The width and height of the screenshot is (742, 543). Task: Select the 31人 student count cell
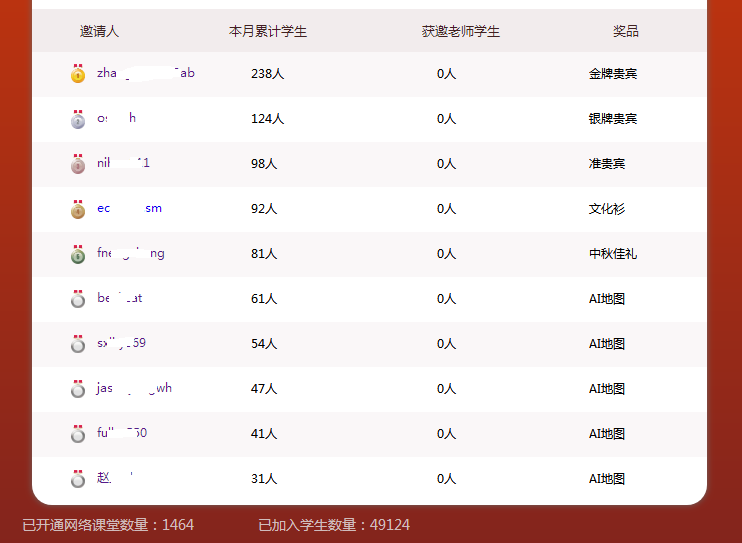264,479
